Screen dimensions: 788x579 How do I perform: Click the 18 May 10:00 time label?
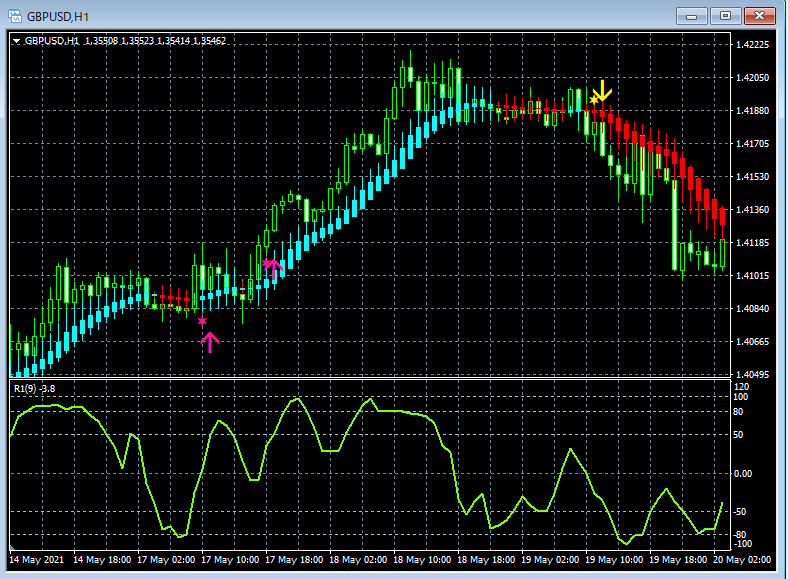[422, 559]
